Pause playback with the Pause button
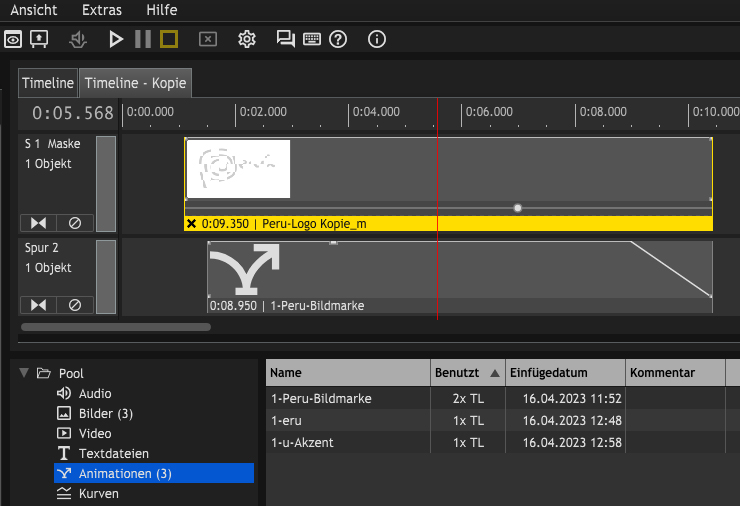 click(x=143, y=39)
